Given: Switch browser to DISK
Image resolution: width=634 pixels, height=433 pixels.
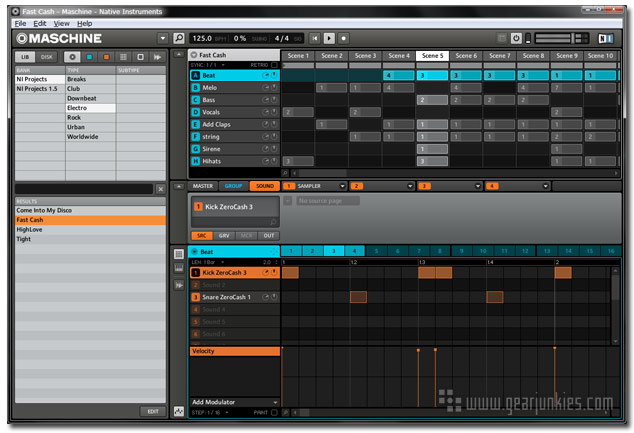Looking at the screenshot, I should click(x=47, y=57).
